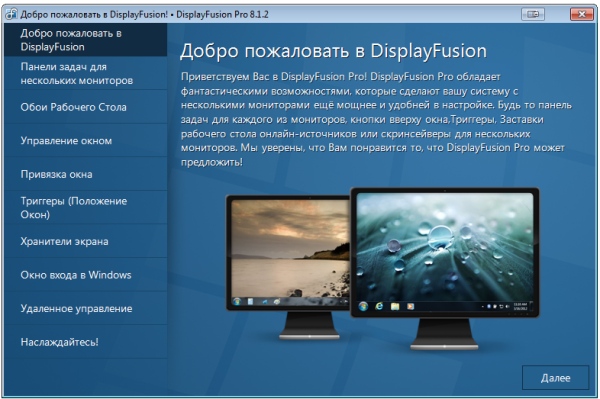Viewport: 600px width, 399px height.
Task: Go to the 'Наслаждайтесь!' section
Action: 86,342
